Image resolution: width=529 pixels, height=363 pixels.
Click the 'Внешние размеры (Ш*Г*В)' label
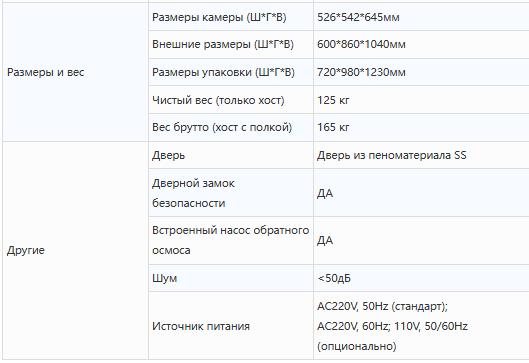(223, 44)
